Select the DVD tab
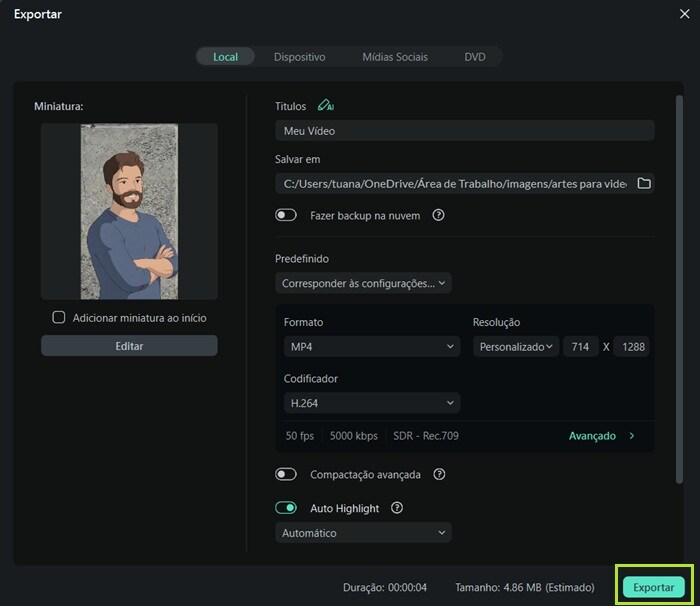This screenshot has height=606, width=700. (475, 57)
